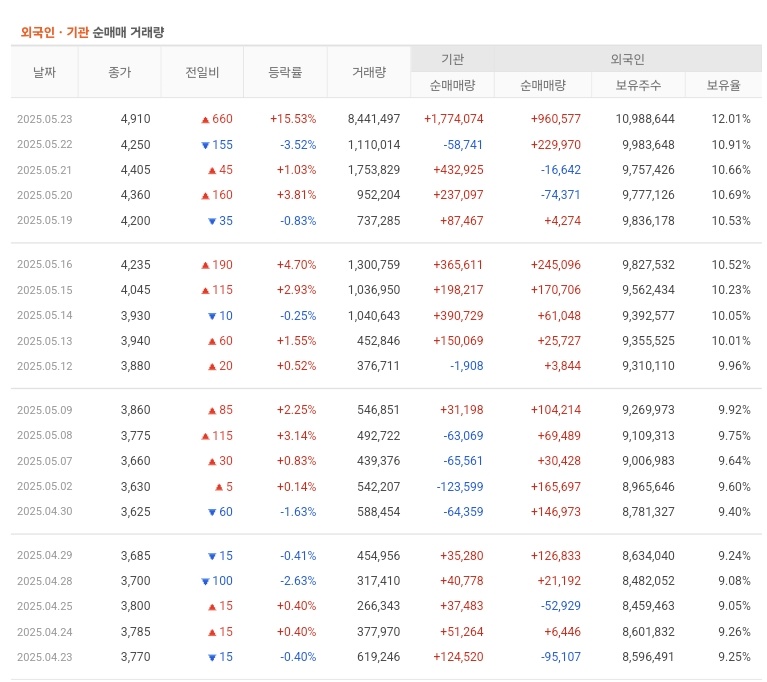767x682 pixels.
Task: Select the 2025.04.25 date cell
Action: [45, 606]
